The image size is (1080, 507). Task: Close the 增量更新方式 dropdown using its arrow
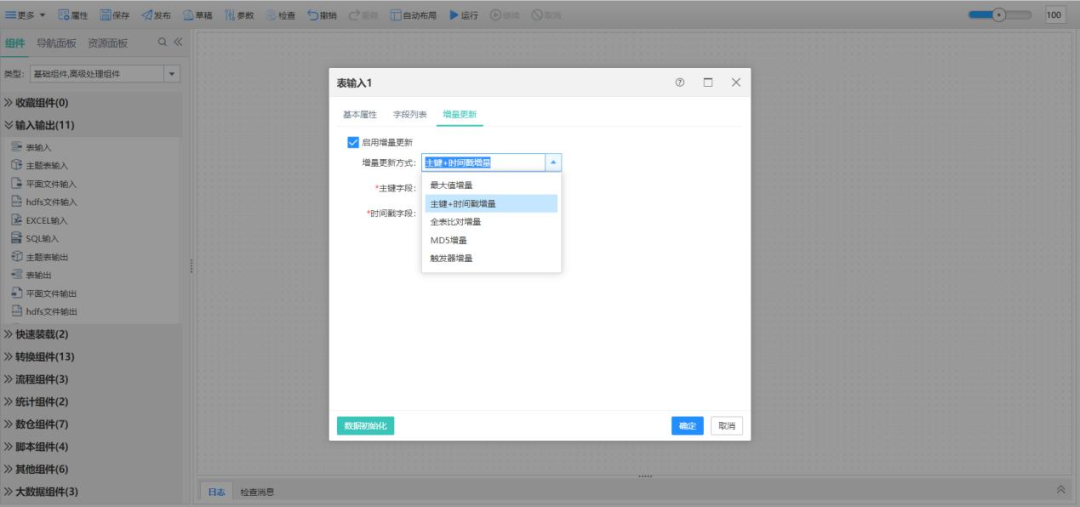[x=553, y=162]
